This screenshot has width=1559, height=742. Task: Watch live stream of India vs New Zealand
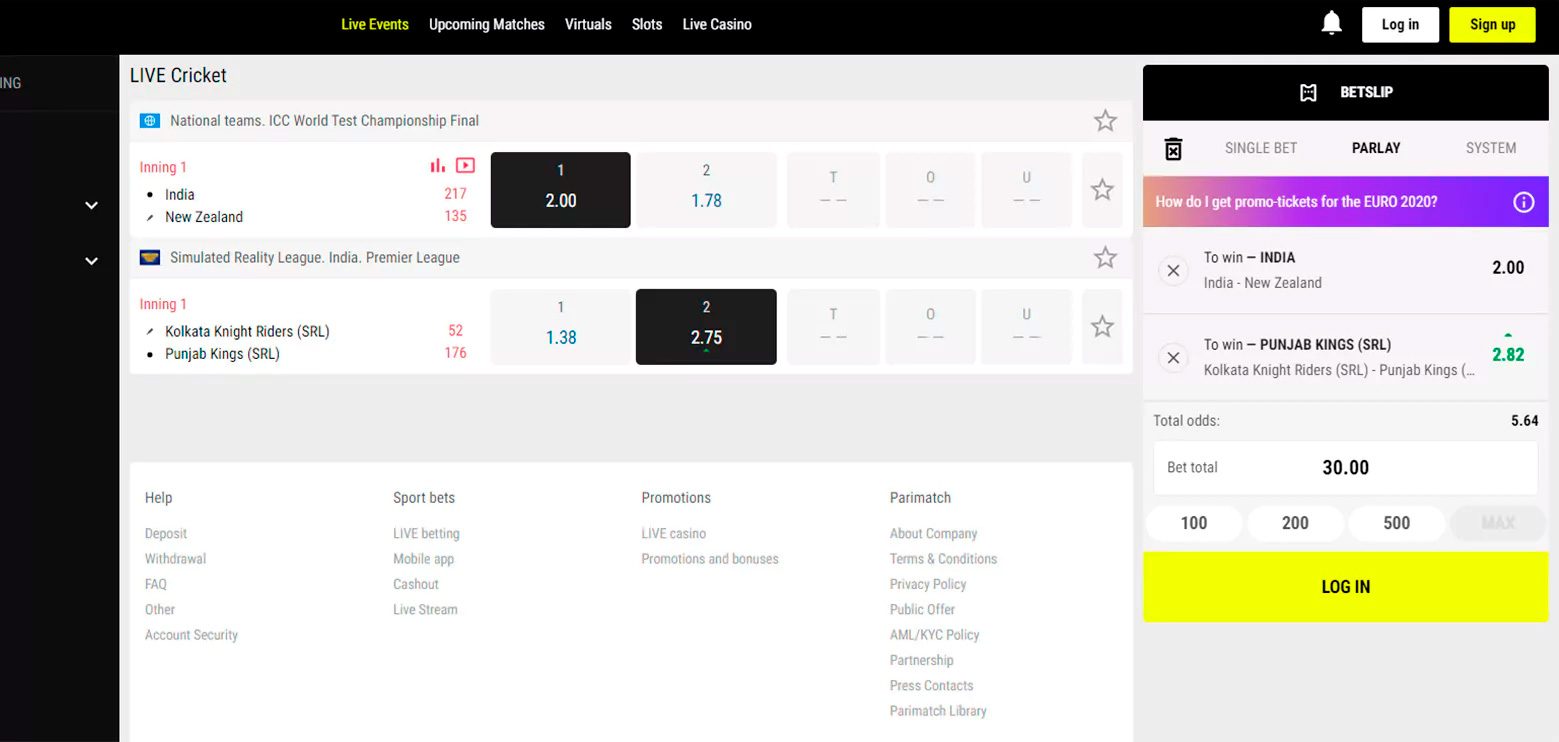pyautogui.click(x=465, y=165)
